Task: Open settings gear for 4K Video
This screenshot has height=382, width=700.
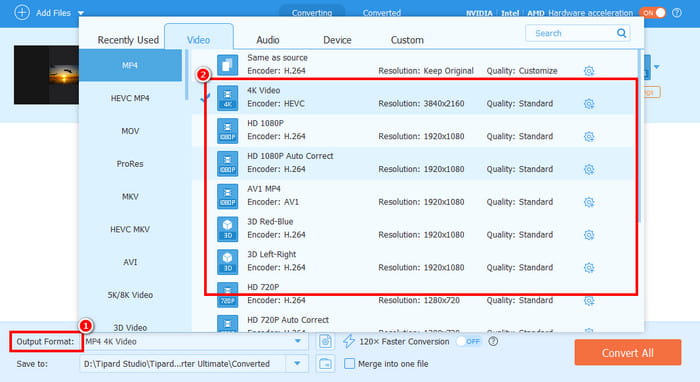Action: [589, 104]
